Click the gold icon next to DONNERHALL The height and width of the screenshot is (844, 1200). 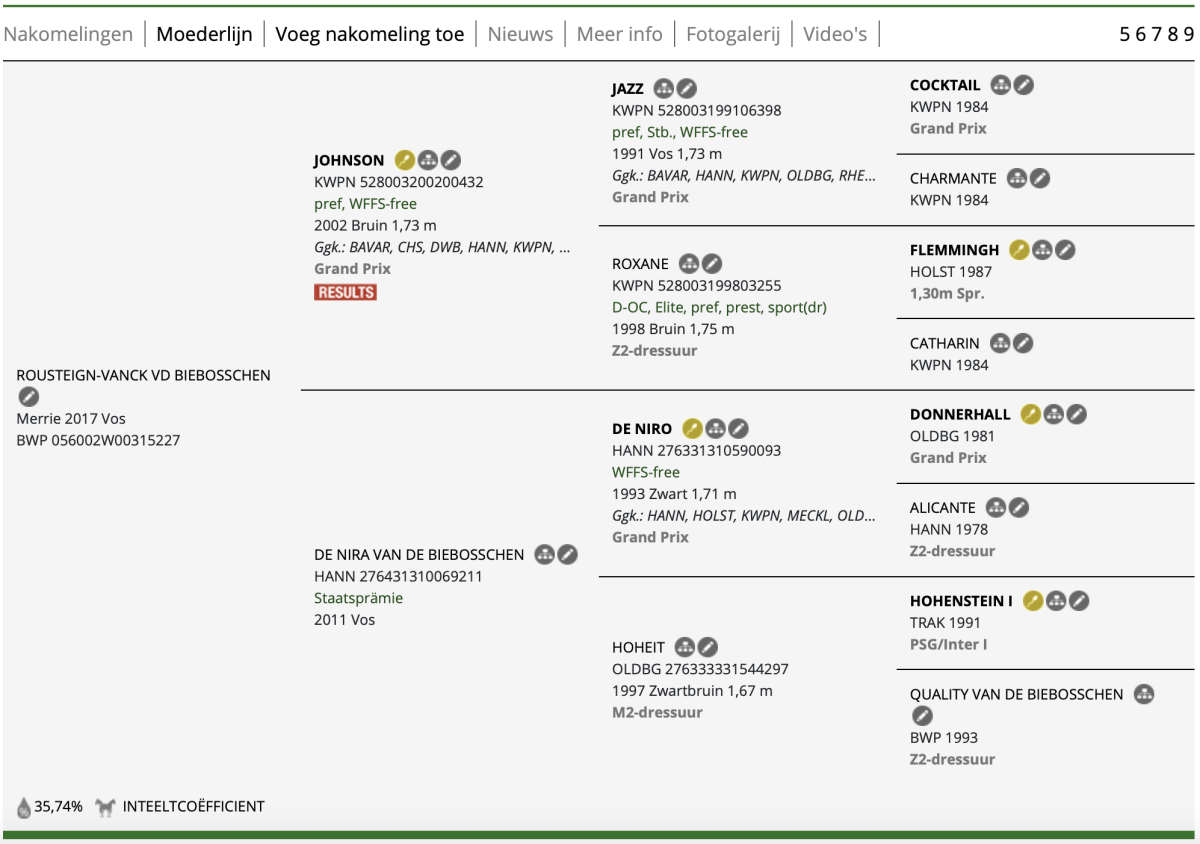[x=1030, y=414]
